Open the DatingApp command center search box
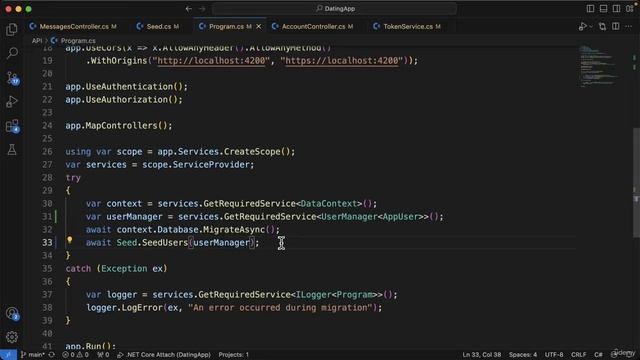Image resolution: width=640 pixels, height=360 pixels. tap(335, 9)
